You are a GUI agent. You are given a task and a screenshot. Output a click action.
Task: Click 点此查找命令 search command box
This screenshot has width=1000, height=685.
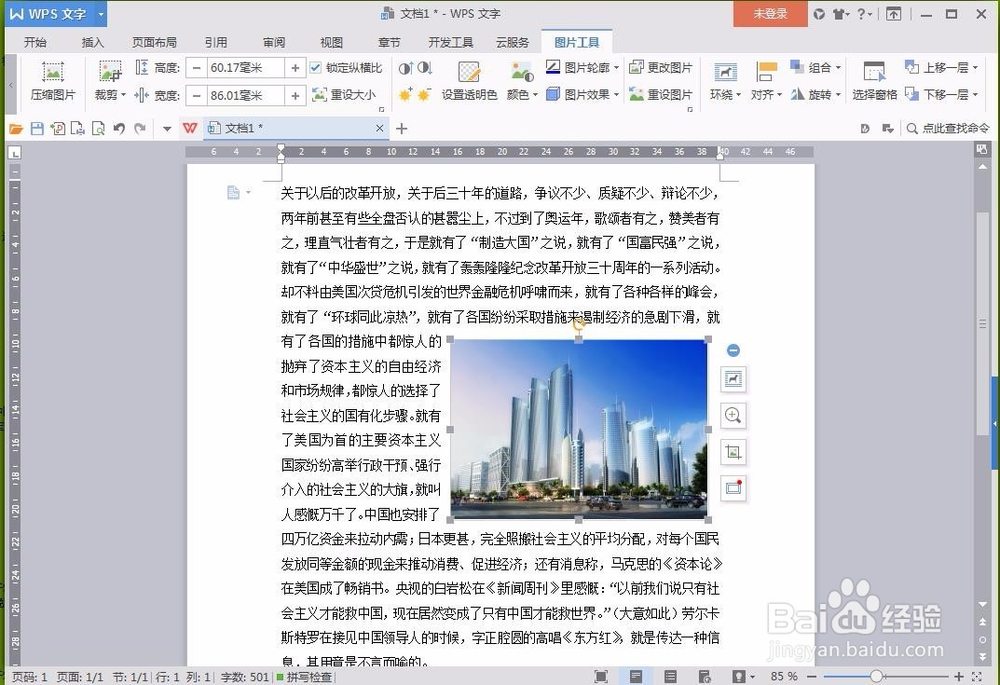(x=949, y=128)
